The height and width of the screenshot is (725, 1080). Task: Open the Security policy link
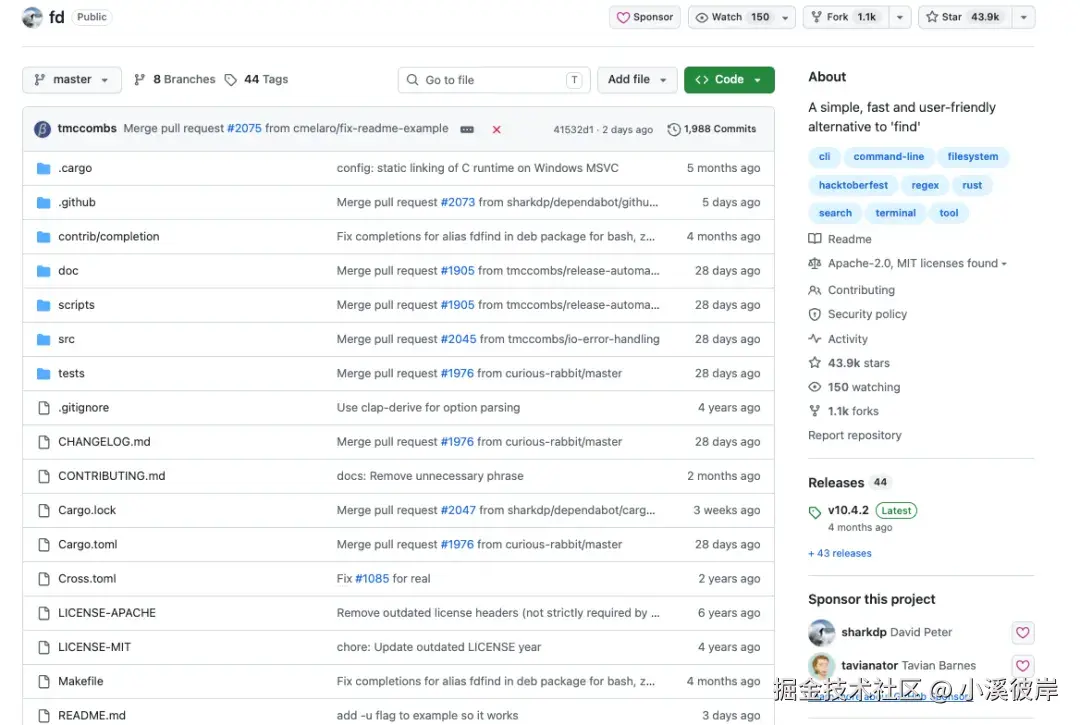coord(858,314)
